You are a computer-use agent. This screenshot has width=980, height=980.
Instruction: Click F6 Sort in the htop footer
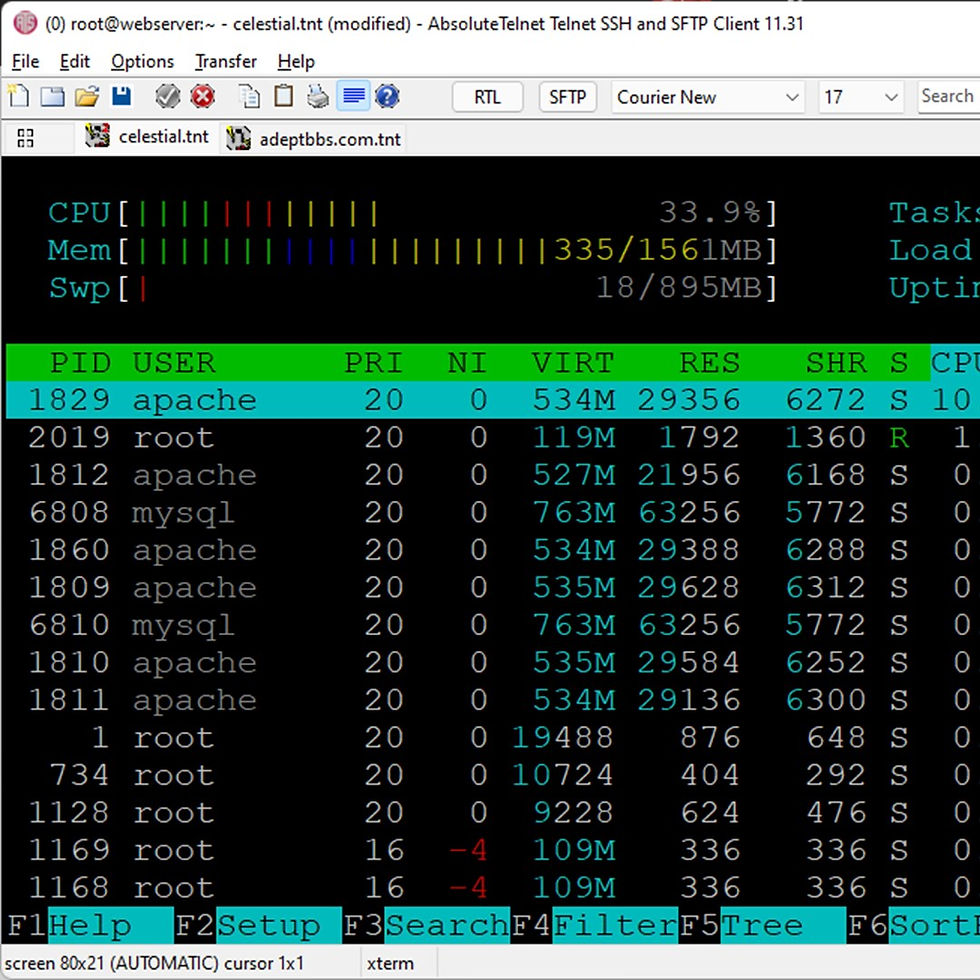pyautogui.click(x=913, y=925)
